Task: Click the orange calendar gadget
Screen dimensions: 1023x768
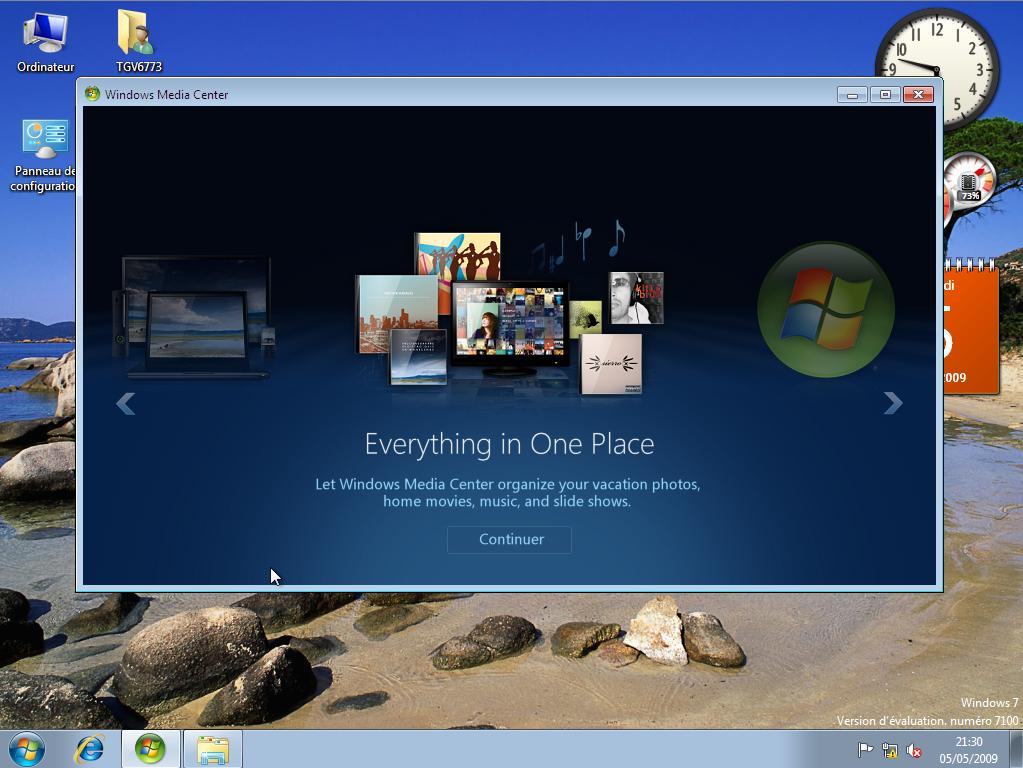Action: 971,326
